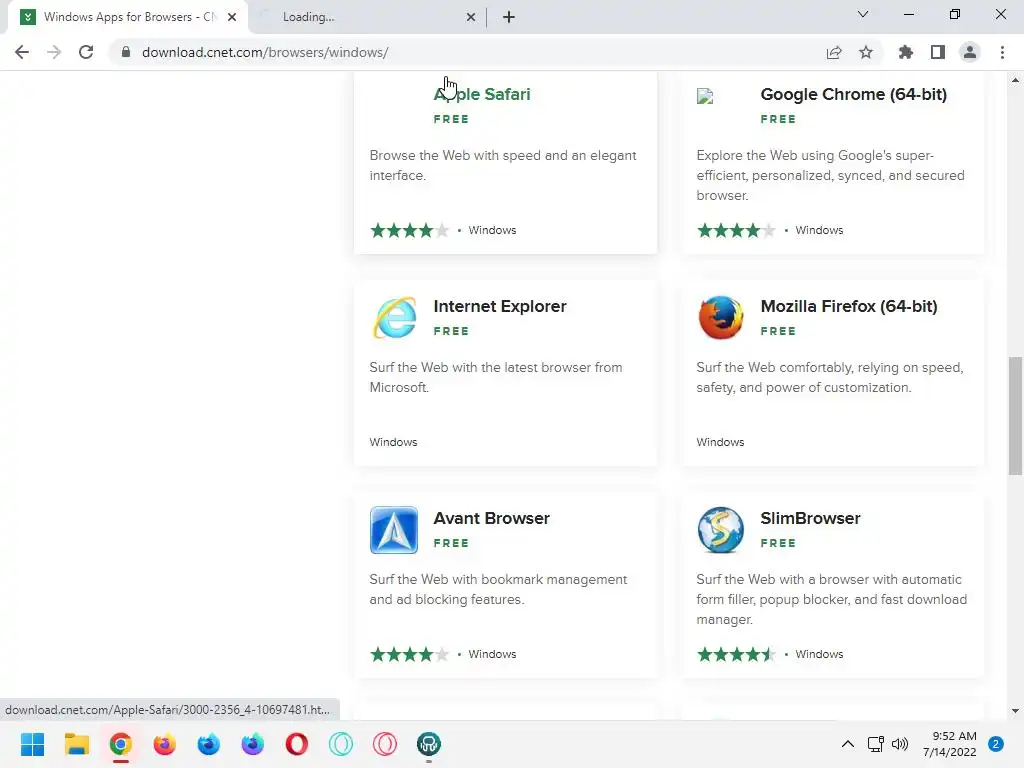Click the scroll down arrow of the page scrollbar
Viewport: 1024px width, 768px height.
point(1015,711)
